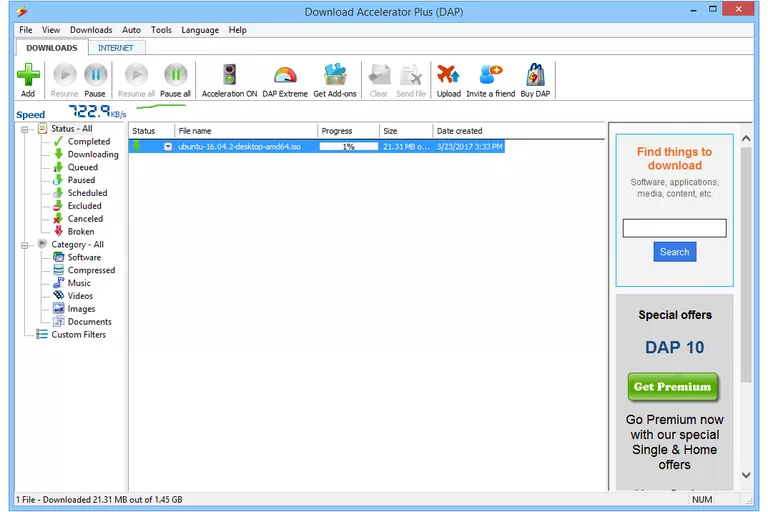Show Scheduled downloads
This screenshot has width=768, height=512.
pos(87,193)
